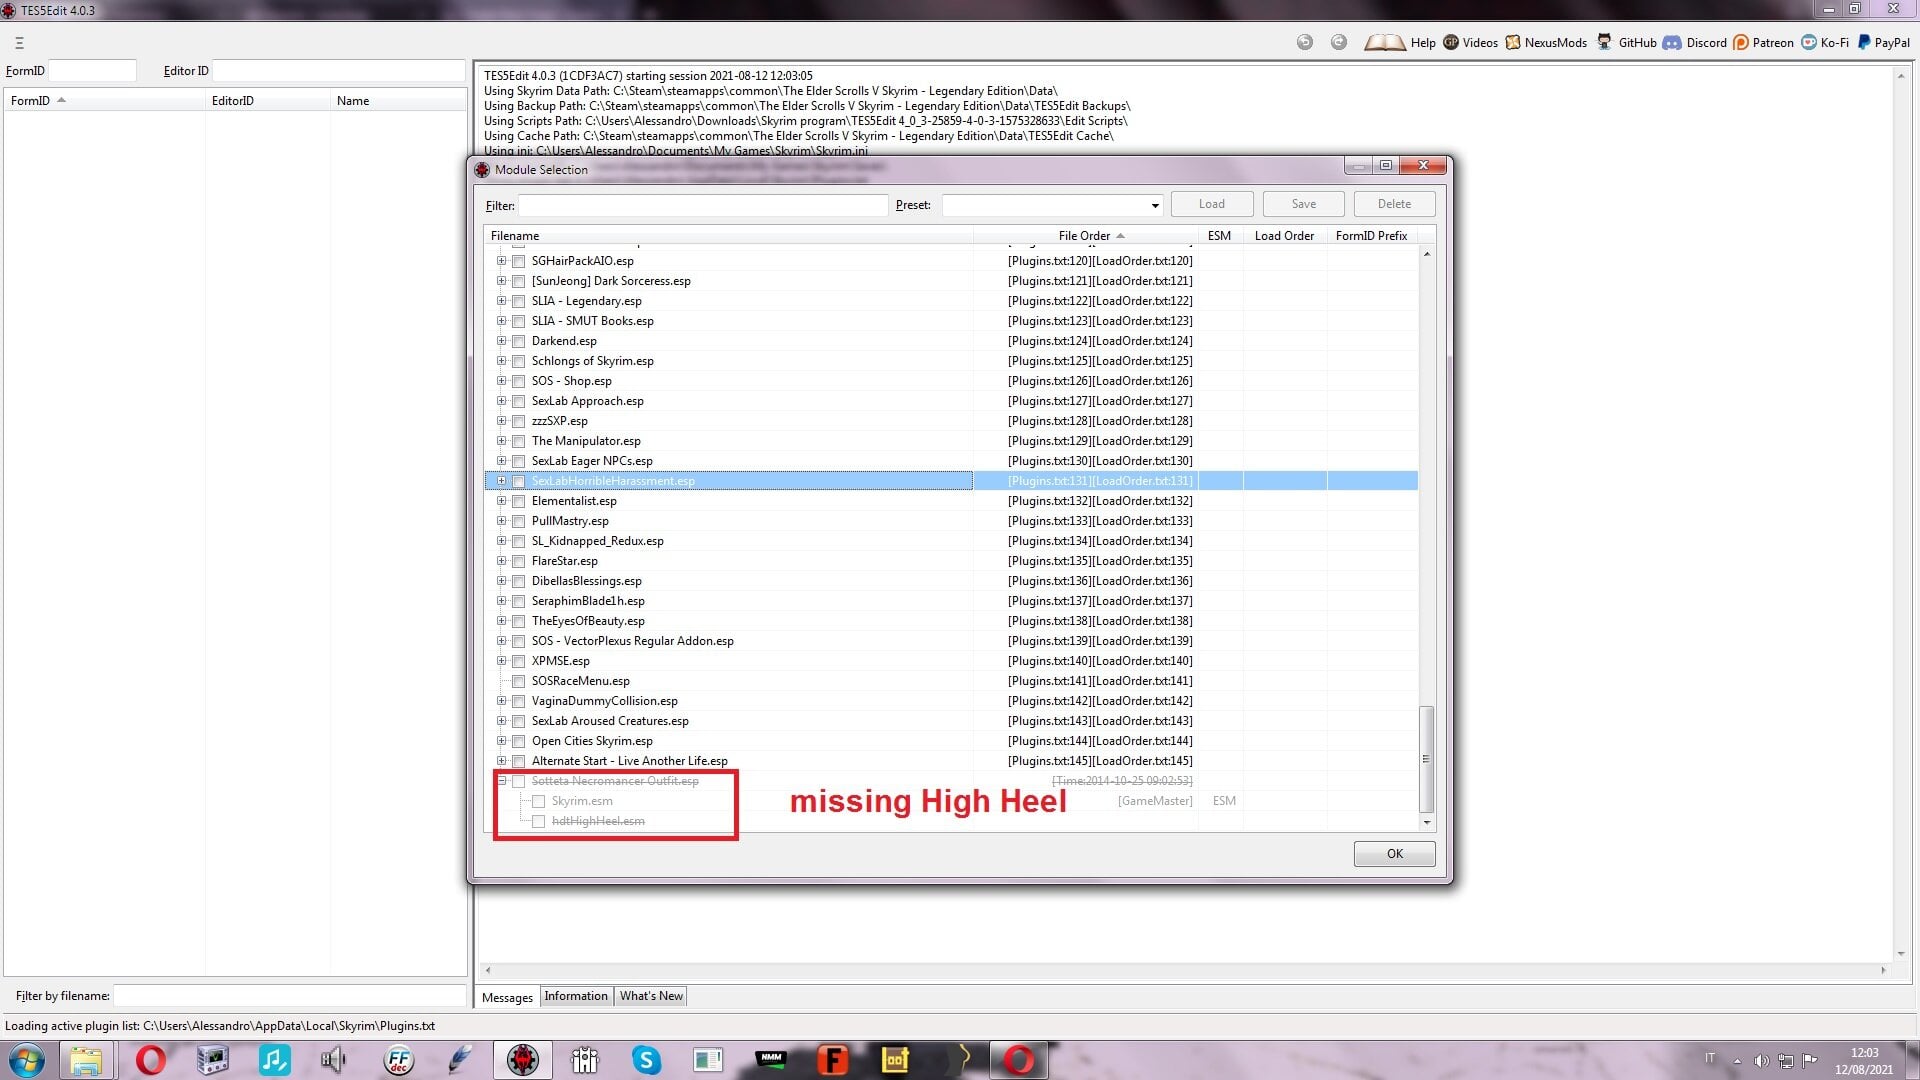
Task: Open the orange F taskbar app
Action: click(x=832, y=1060)
